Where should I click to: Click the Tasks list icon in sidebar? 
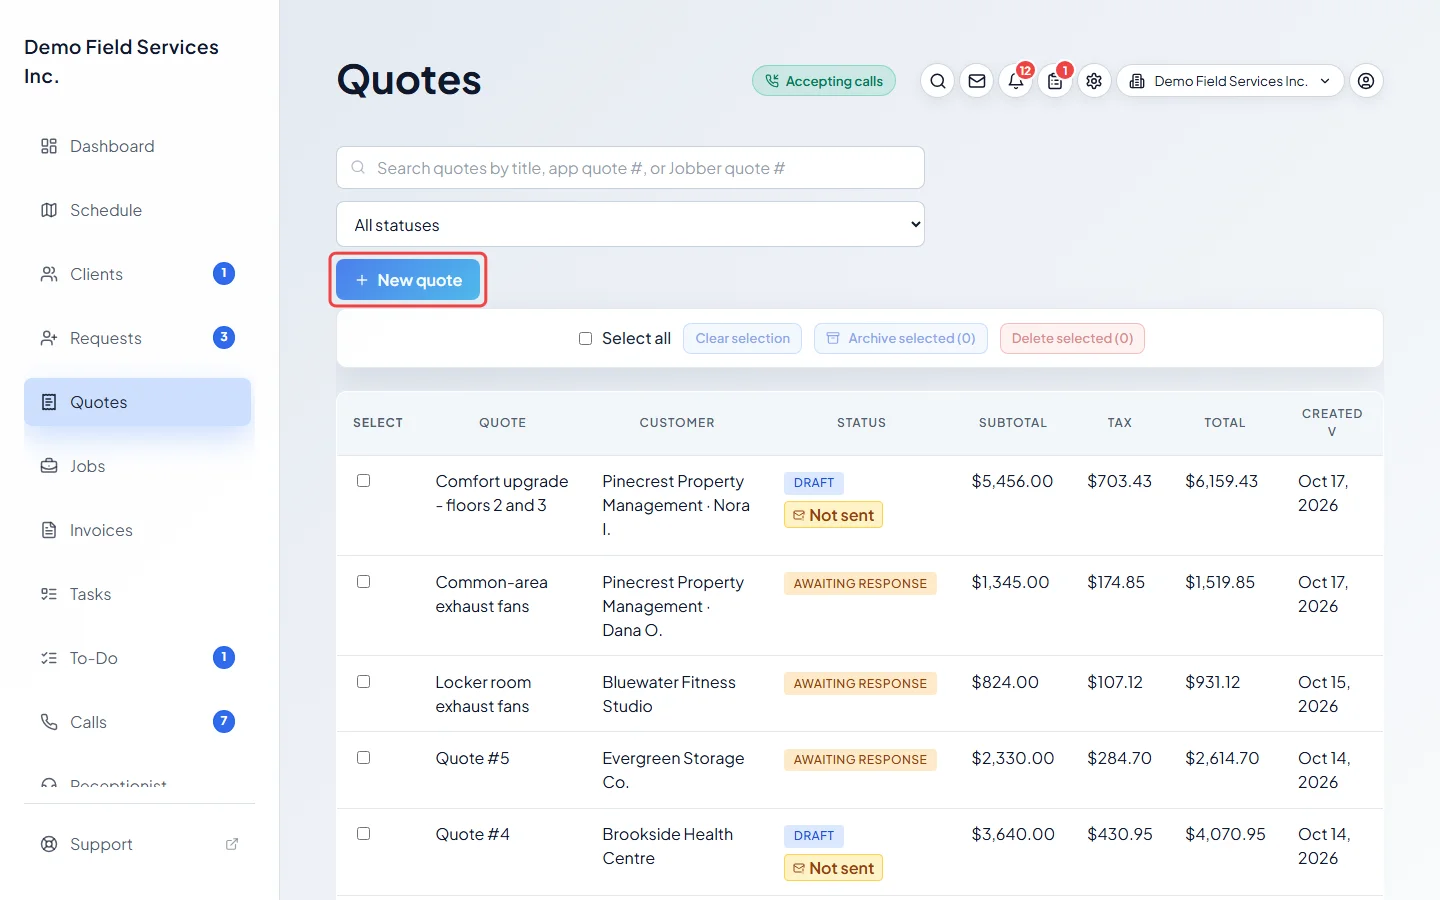click(49, 594)
